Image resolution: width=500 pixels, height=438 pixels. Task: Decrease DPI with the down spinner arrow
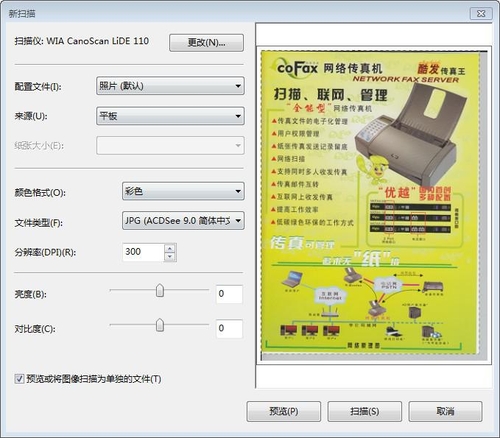(170, 257)
